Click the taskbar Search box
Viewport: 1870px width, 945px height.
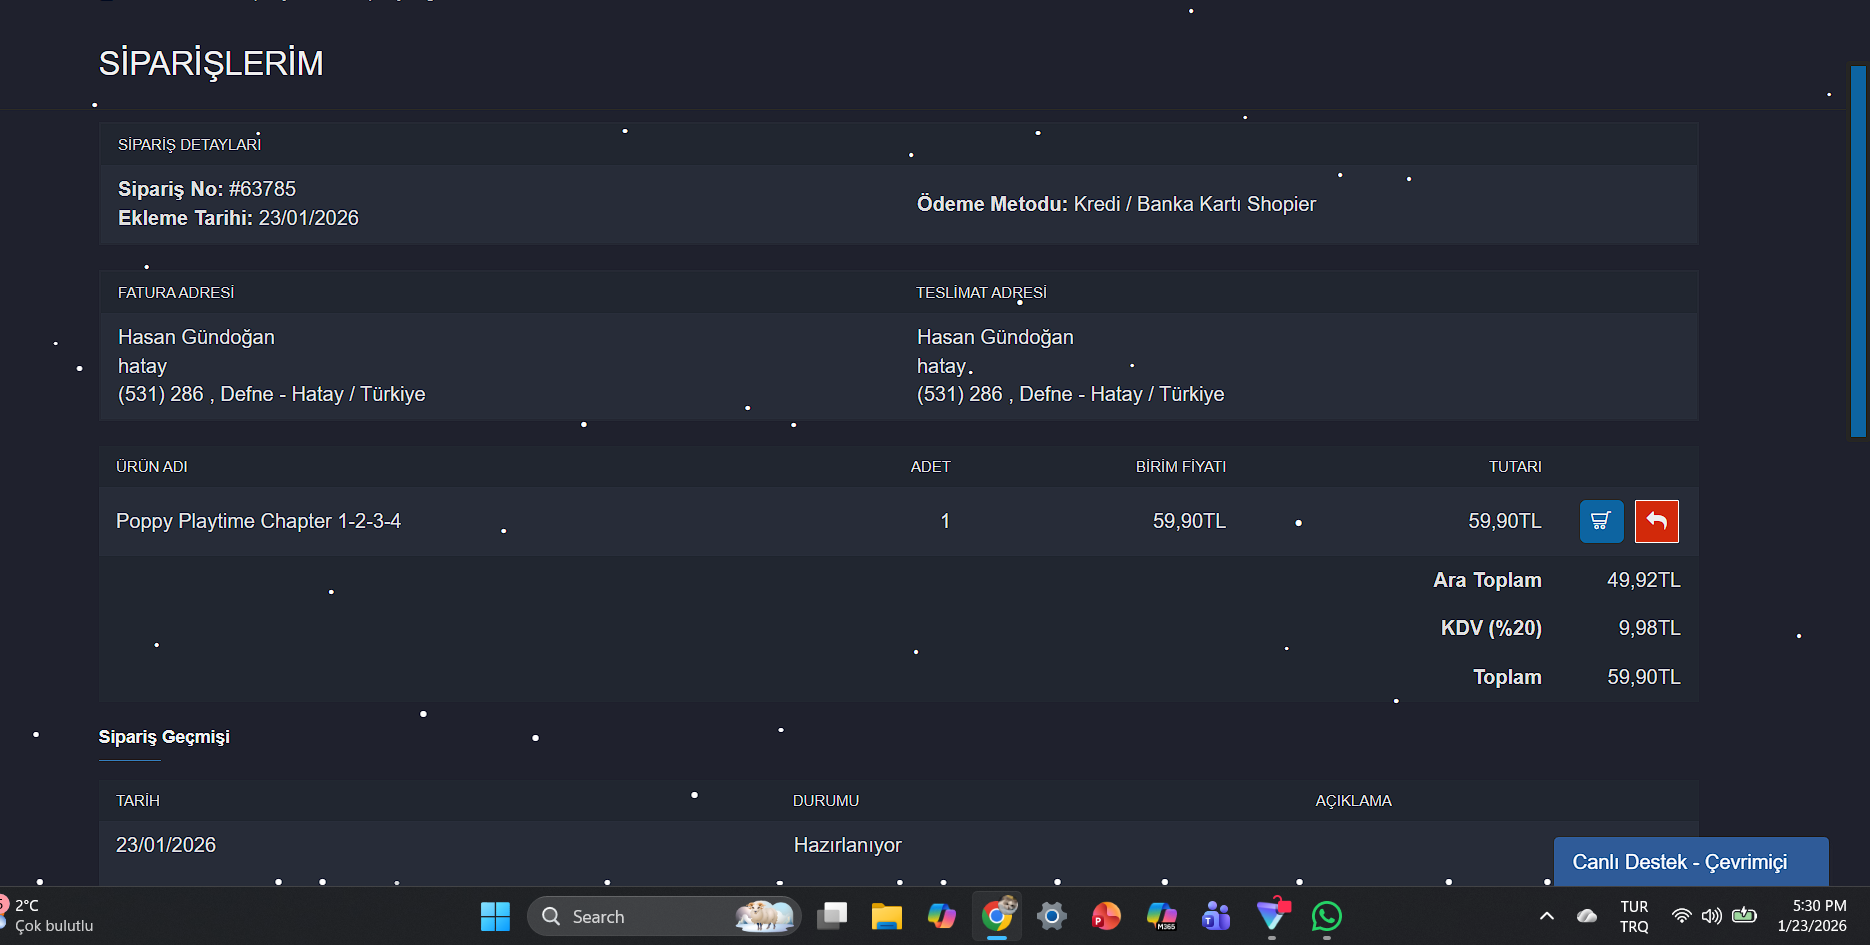point(664,916)
